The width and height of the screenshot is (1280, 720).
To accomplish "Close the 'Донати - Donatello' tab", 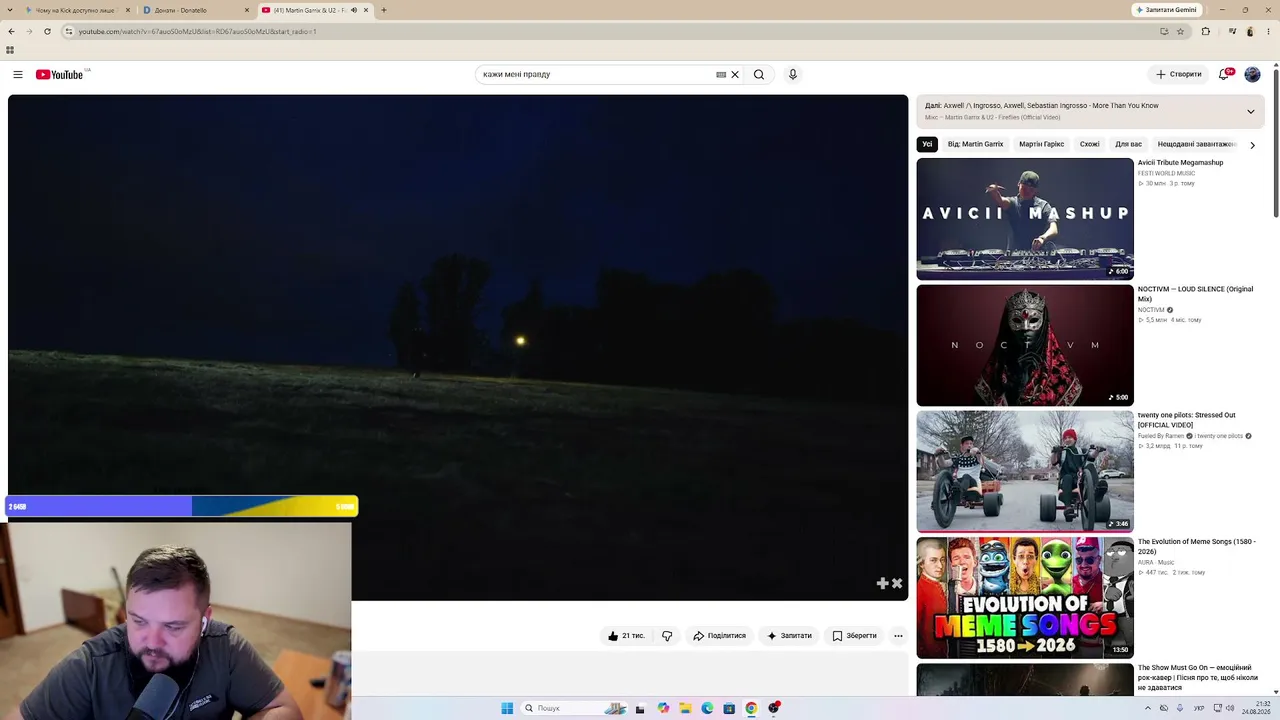I will 247,10.
